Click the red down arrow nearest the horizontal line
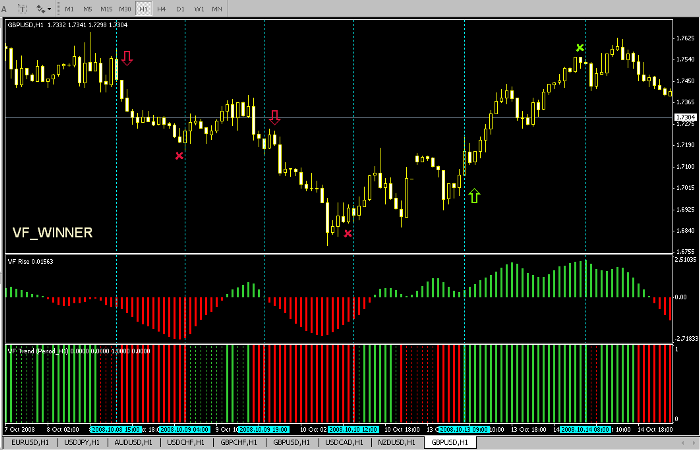 pyautogui.click(x=274, y=117)
